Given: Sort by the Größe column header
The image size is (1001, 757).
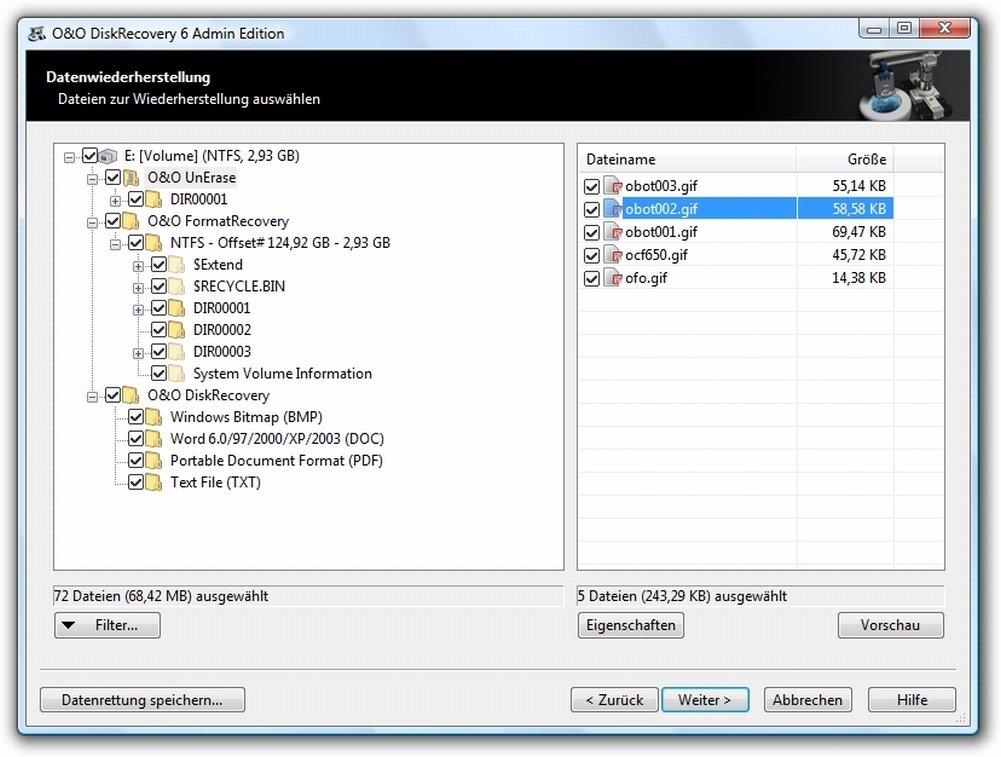Looking at the screenshot, I should 845,159.
